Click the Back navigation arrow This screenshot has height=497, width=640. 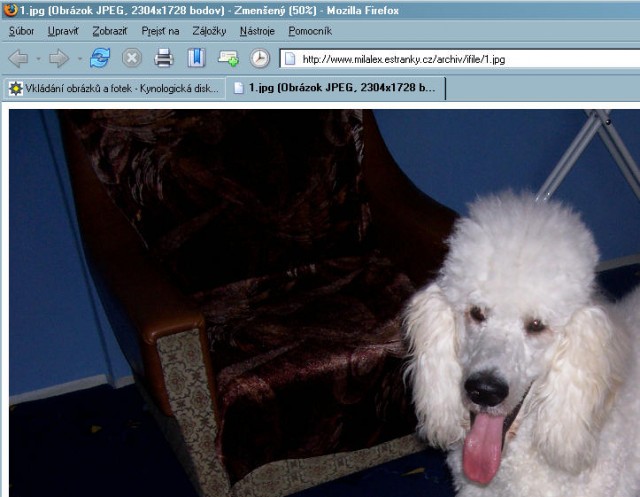coord(17,58)
